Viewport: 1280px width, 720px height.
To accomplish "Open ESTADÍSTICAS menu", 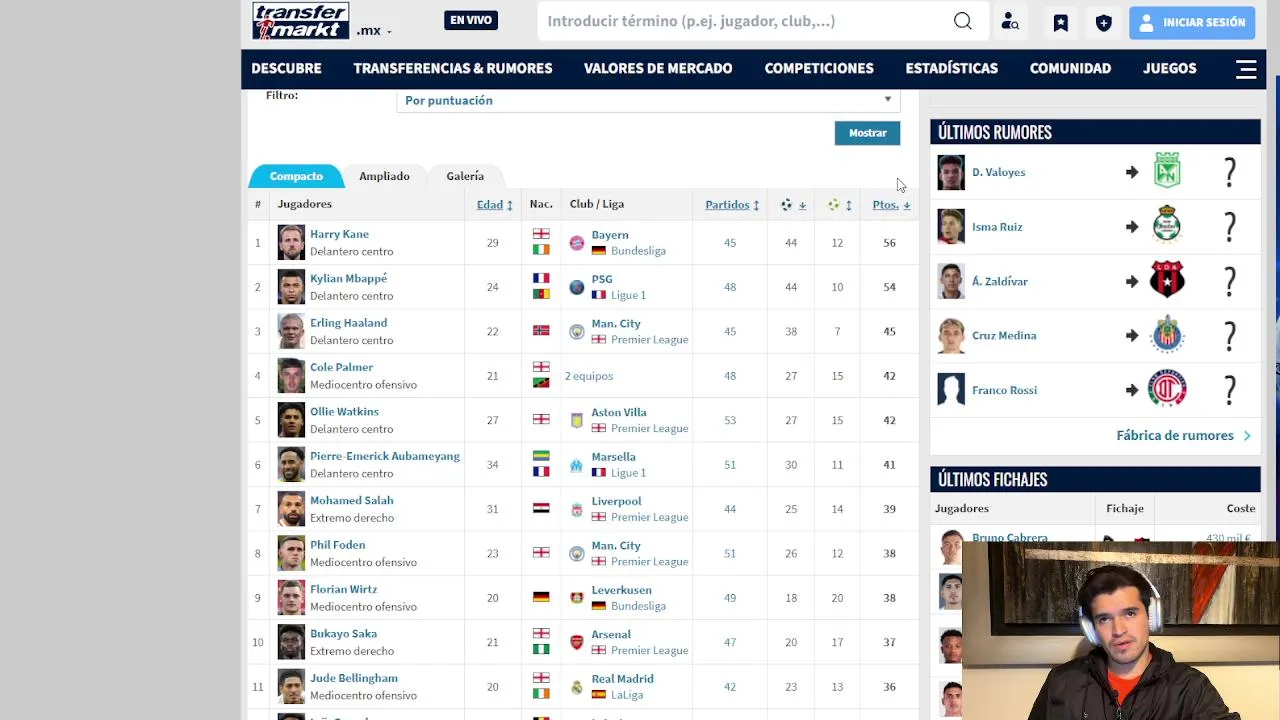I will (x=952, y=69).
